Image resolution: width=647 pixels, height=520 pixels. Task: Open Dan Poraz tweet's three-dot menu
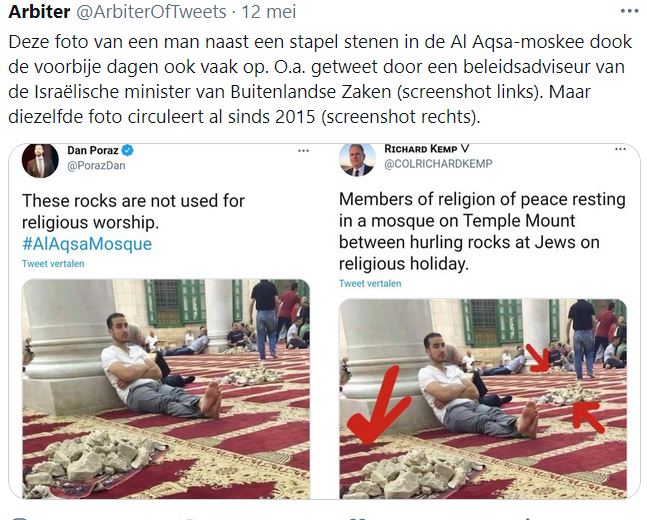click(x=303, y=151)
